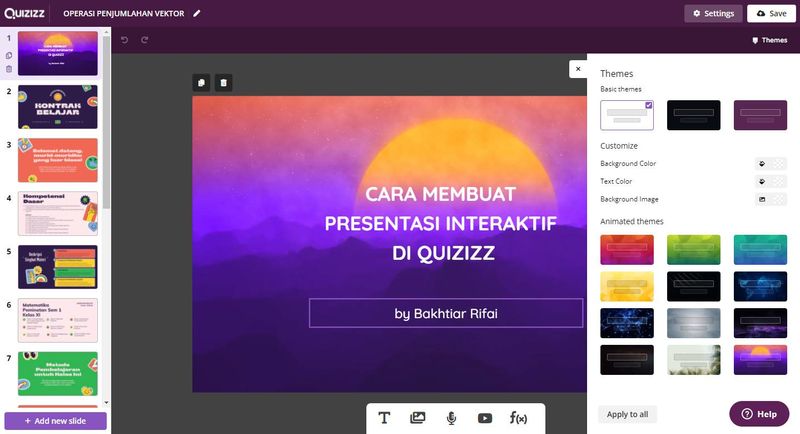Click the redo arrow

[145, 40]
